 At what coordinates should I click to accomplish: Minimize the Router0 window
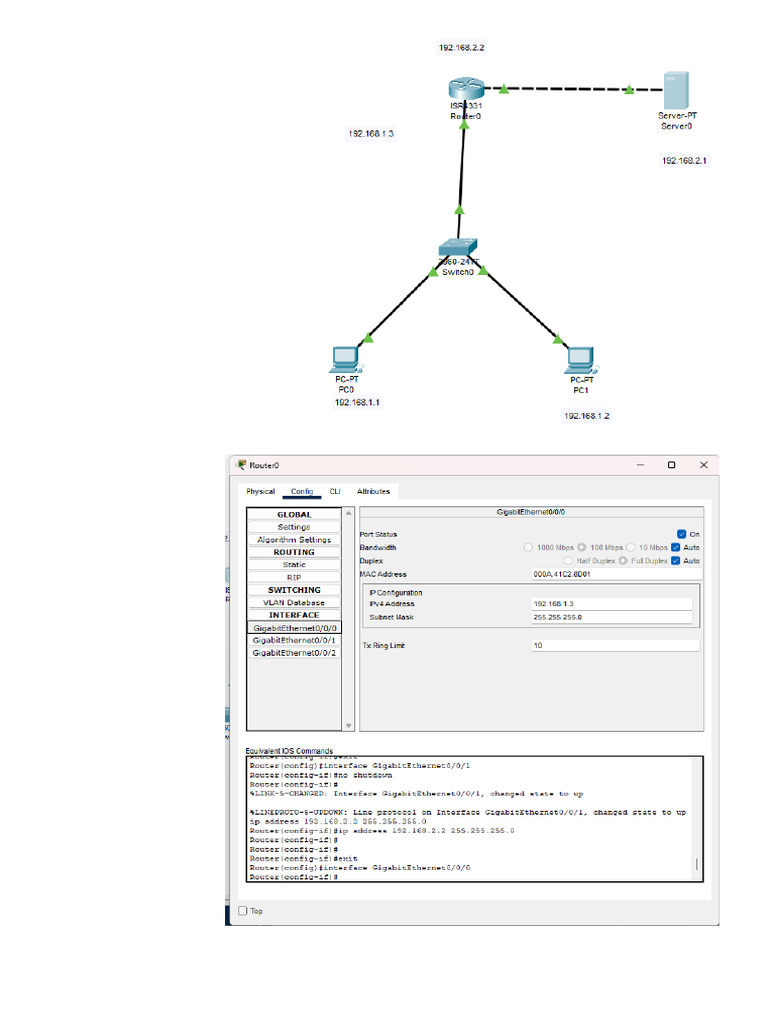(x=640, y=465)
